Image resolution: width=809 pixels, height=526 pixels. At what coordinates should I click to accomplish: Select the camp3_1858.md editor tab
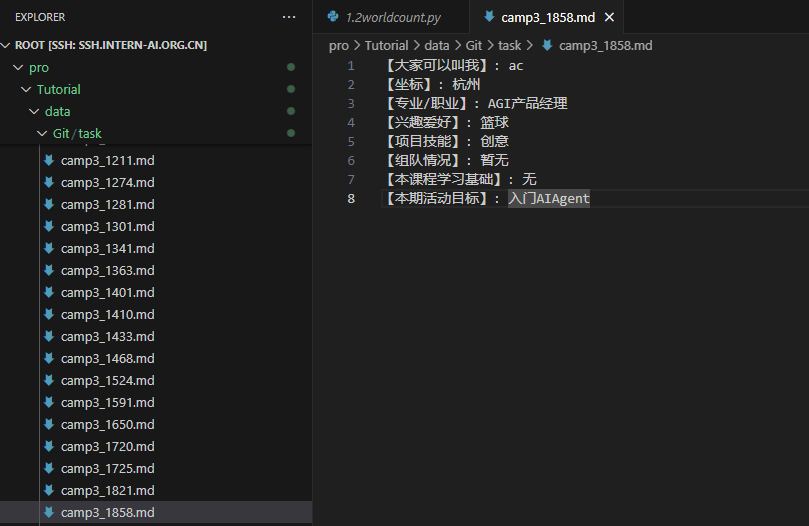(x=548, y=18)
